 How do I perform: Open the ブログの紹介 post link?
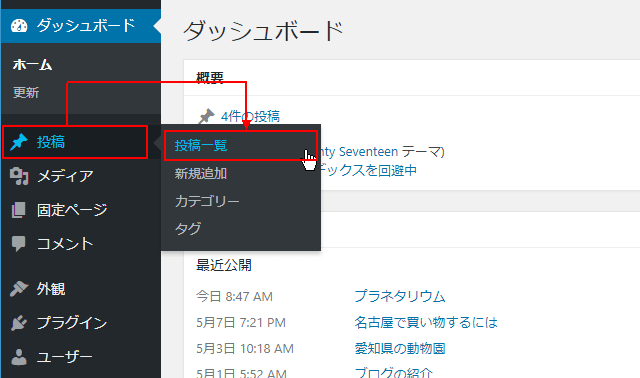[x=393, y=373]
